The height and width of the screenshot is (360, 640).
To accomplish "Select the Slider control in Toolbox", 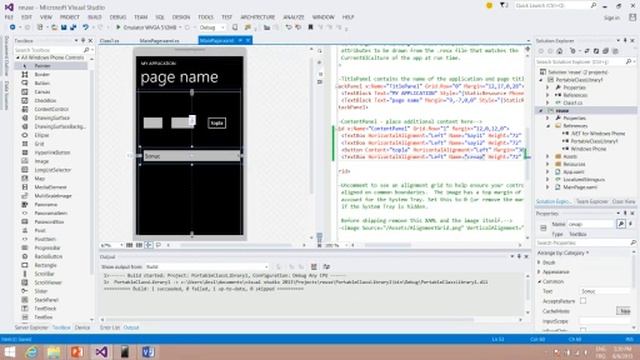I will click(41, 291).
